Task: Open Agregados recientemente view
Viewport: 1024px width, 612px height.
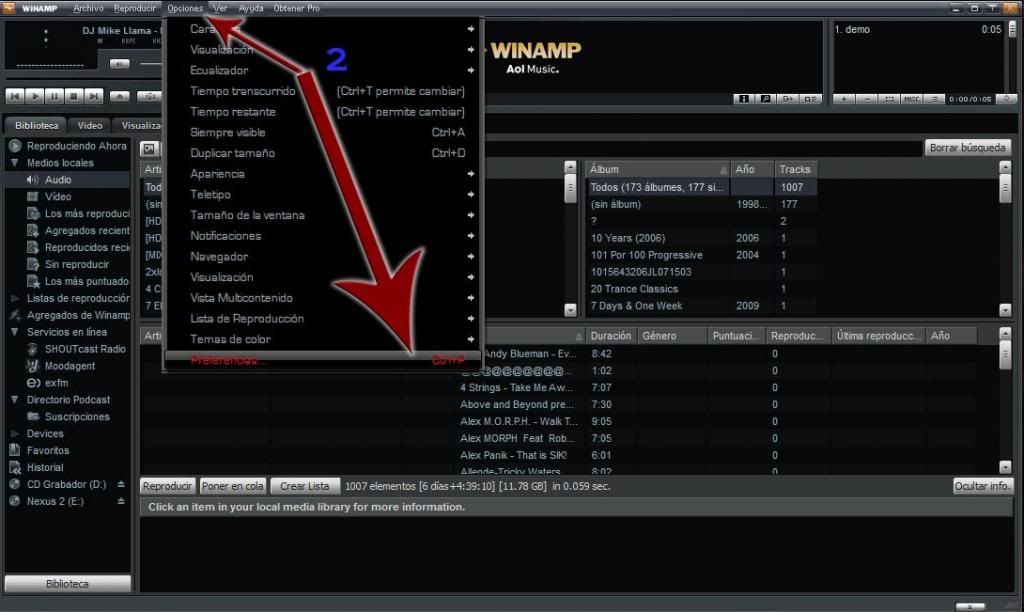Action: click(78, 231)
